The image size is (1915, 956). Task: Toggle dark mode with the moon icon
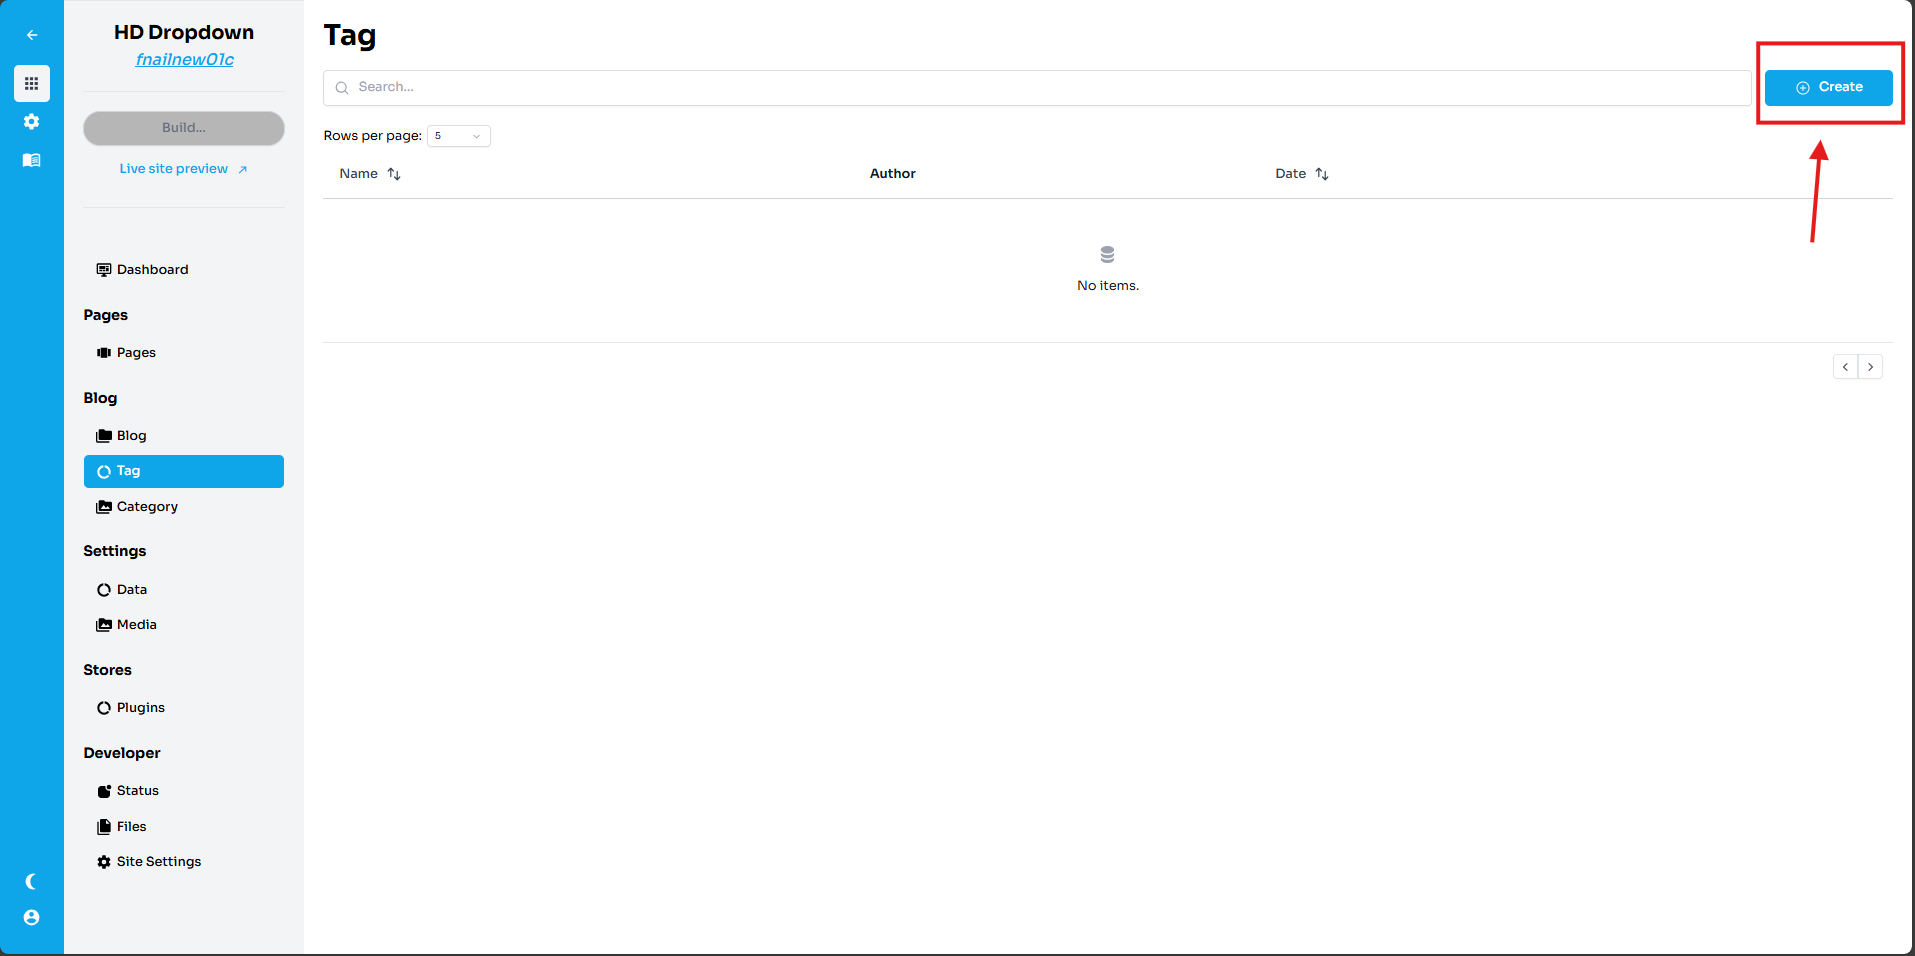click(32, 881)
